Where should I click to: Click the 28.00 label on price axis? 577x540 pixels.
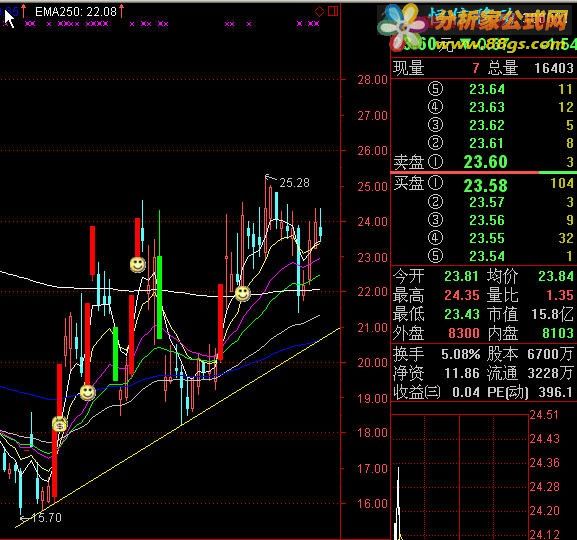point(372,80)
